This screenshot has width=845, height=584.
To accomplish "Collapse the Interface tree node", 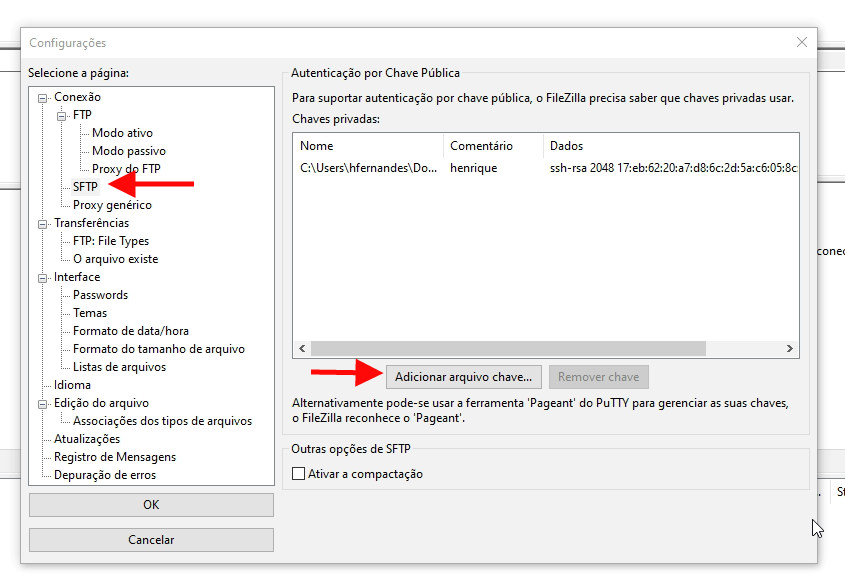I will point(42,278).
